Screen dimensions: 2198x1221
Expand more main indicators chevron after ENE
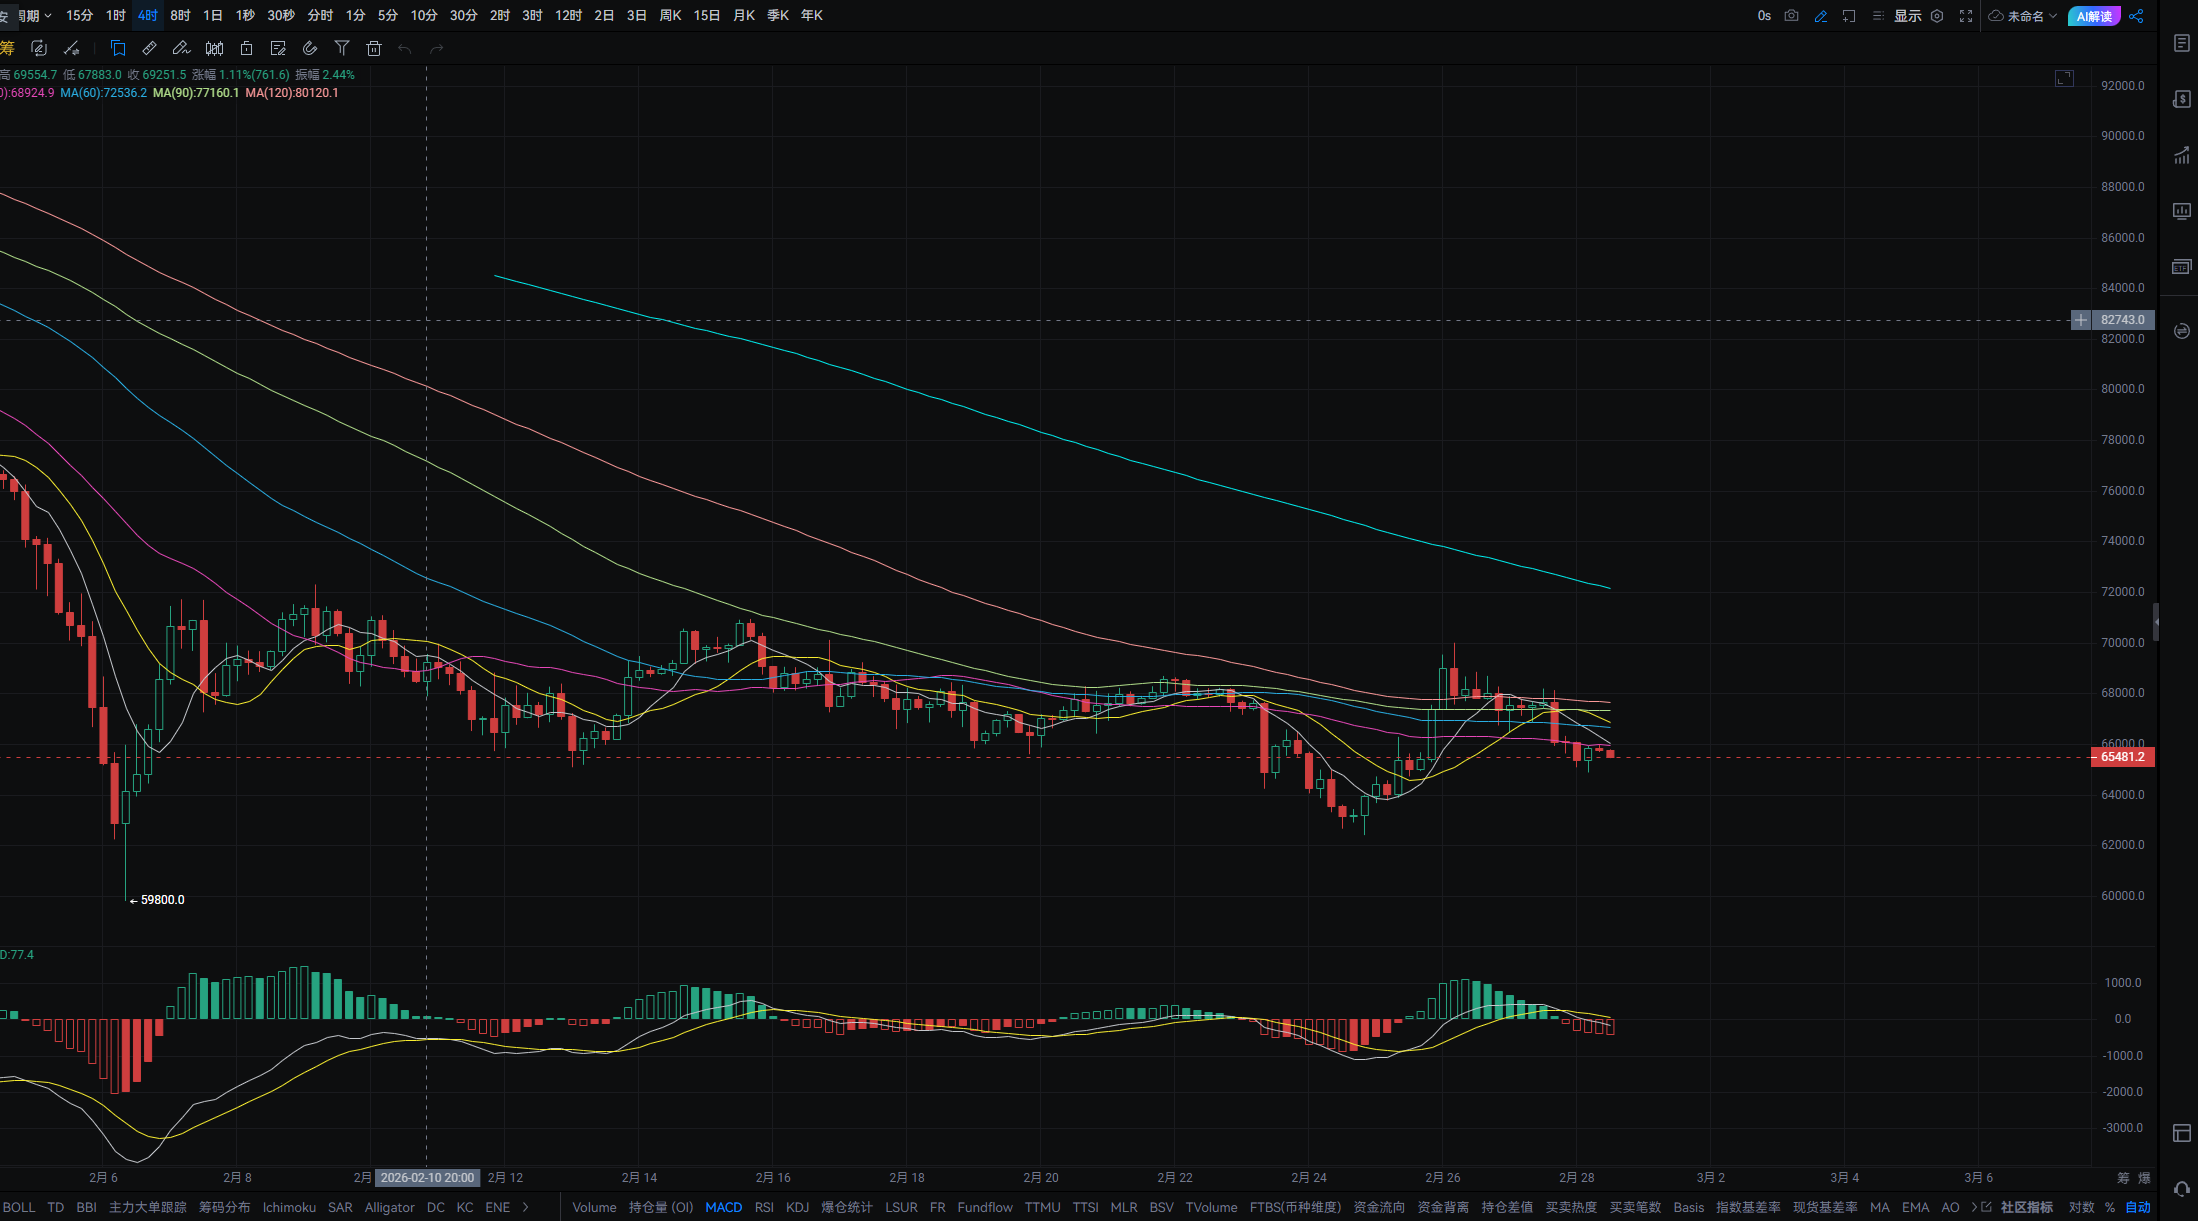pos(526,1207)
